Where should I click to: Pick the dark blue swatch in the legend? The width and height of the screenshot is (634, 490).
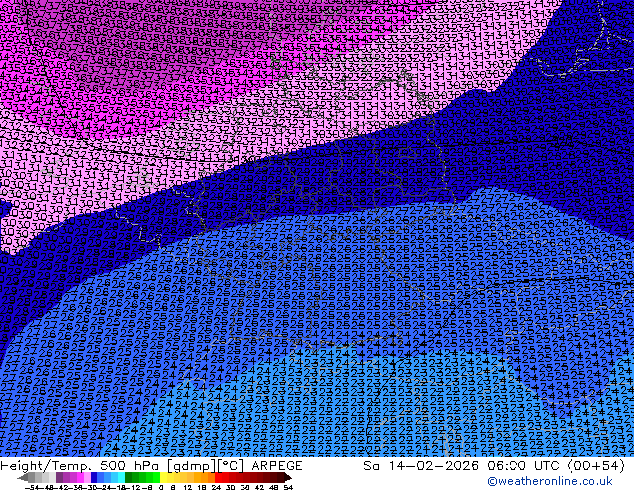coord(94,477)
